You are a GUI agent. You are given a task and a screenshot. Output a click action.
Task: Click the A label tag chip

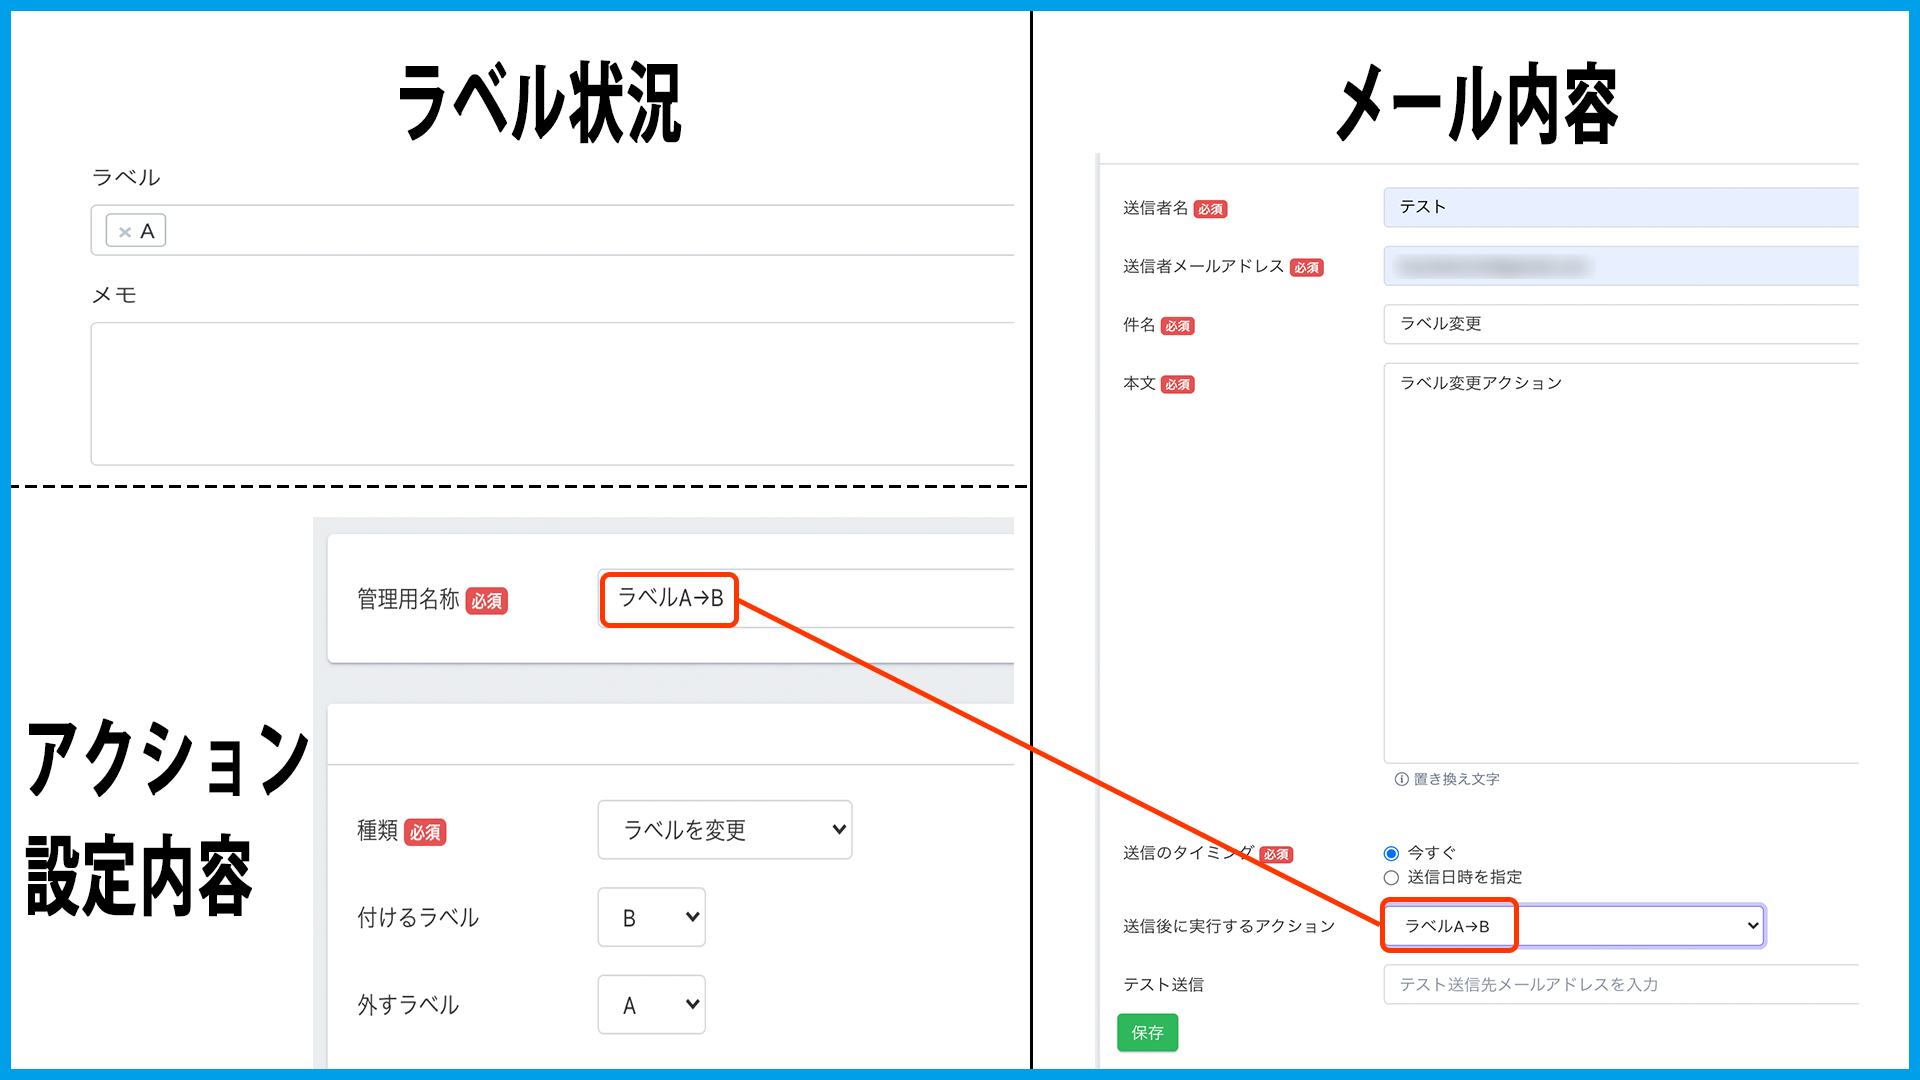pos(147,232)
